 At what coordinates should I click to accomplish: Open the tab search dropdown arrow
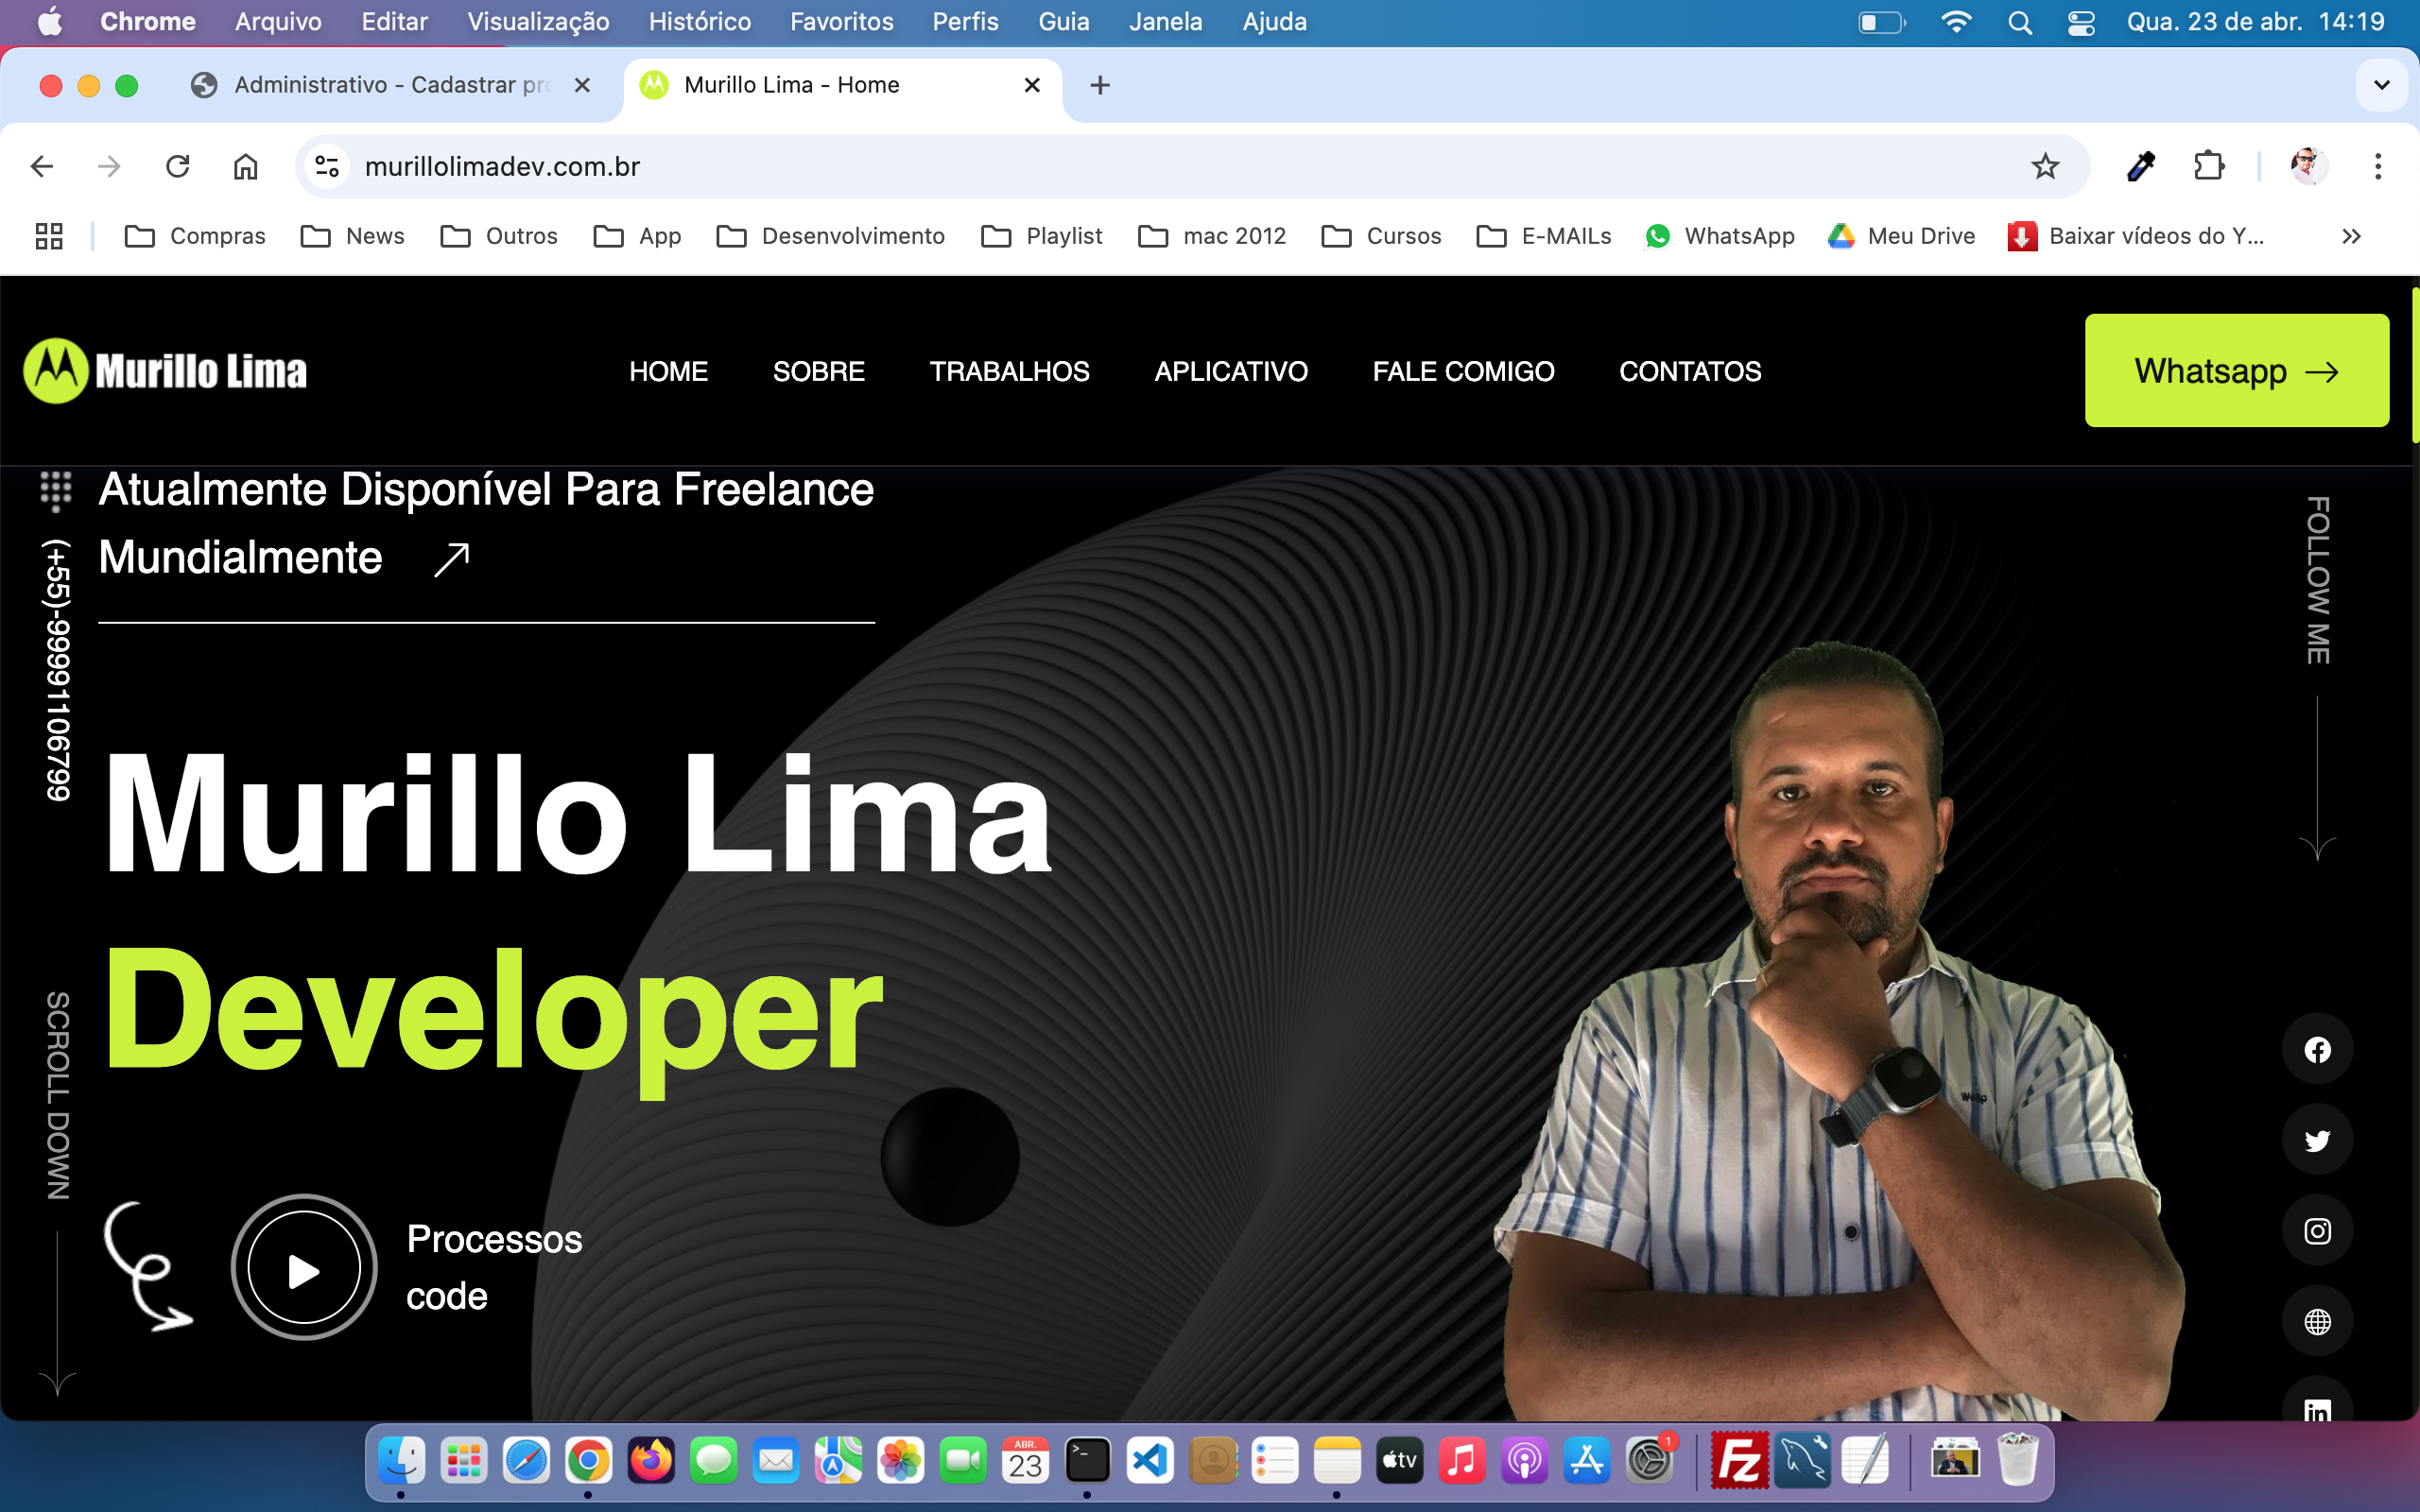coord(2382,85)
